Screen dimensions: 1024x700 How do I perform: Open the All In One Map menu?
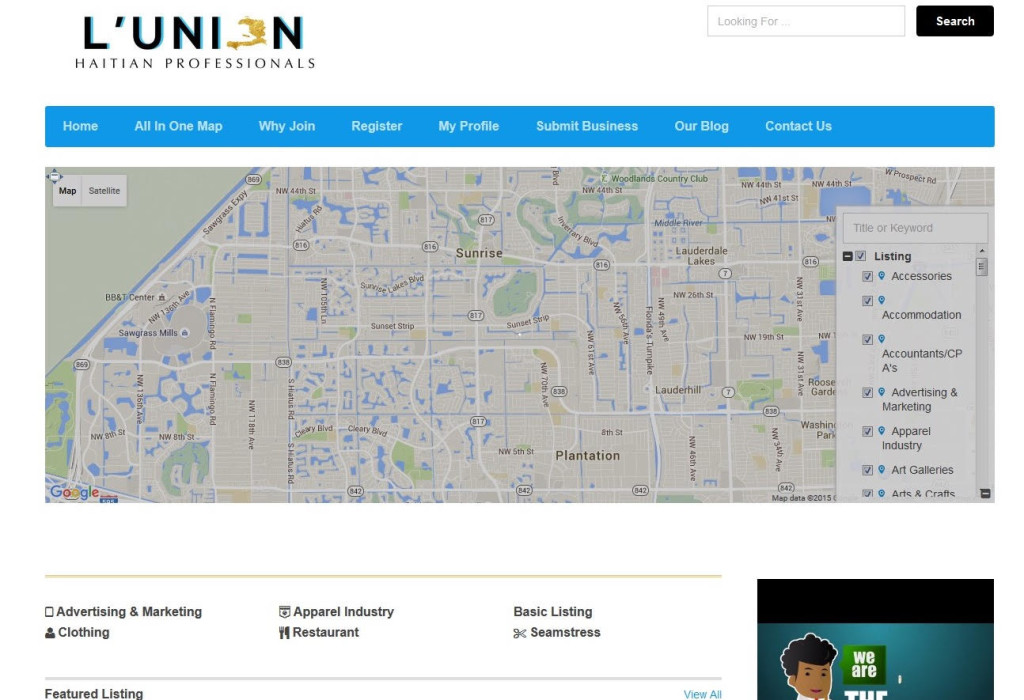[x=178, y=126]
